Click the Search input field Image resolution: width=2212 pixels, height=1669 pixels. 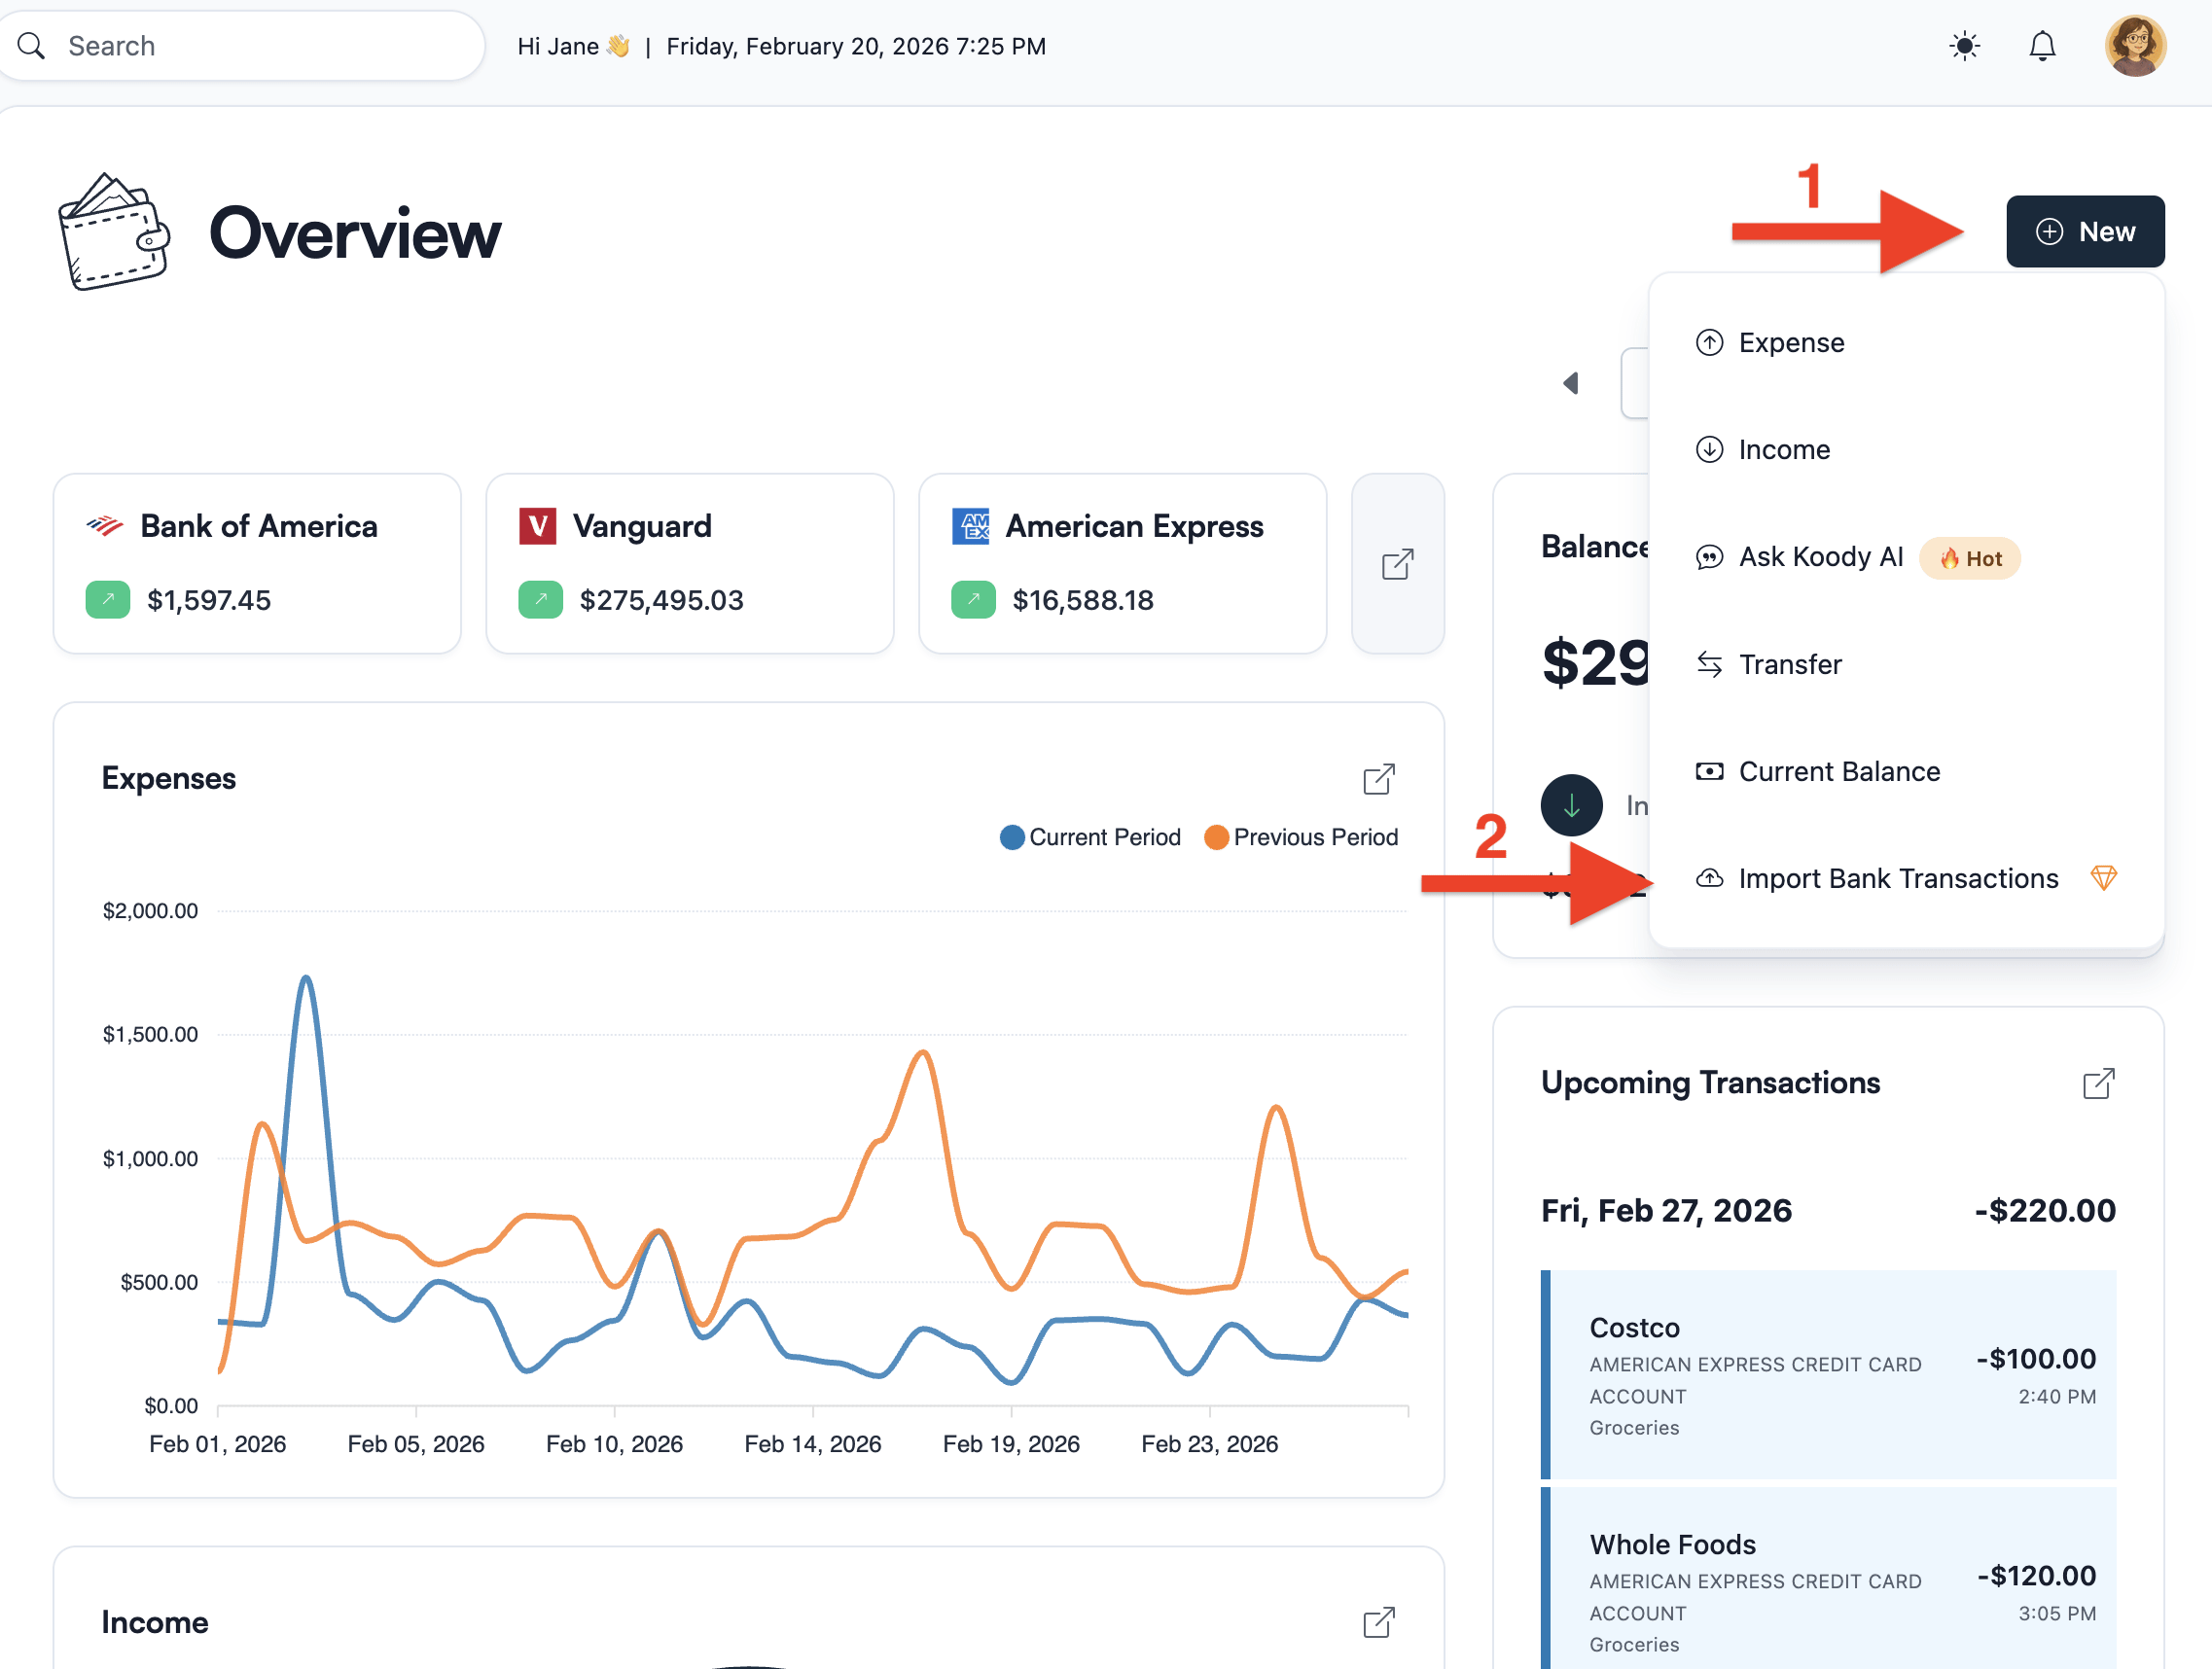(250, 46)
